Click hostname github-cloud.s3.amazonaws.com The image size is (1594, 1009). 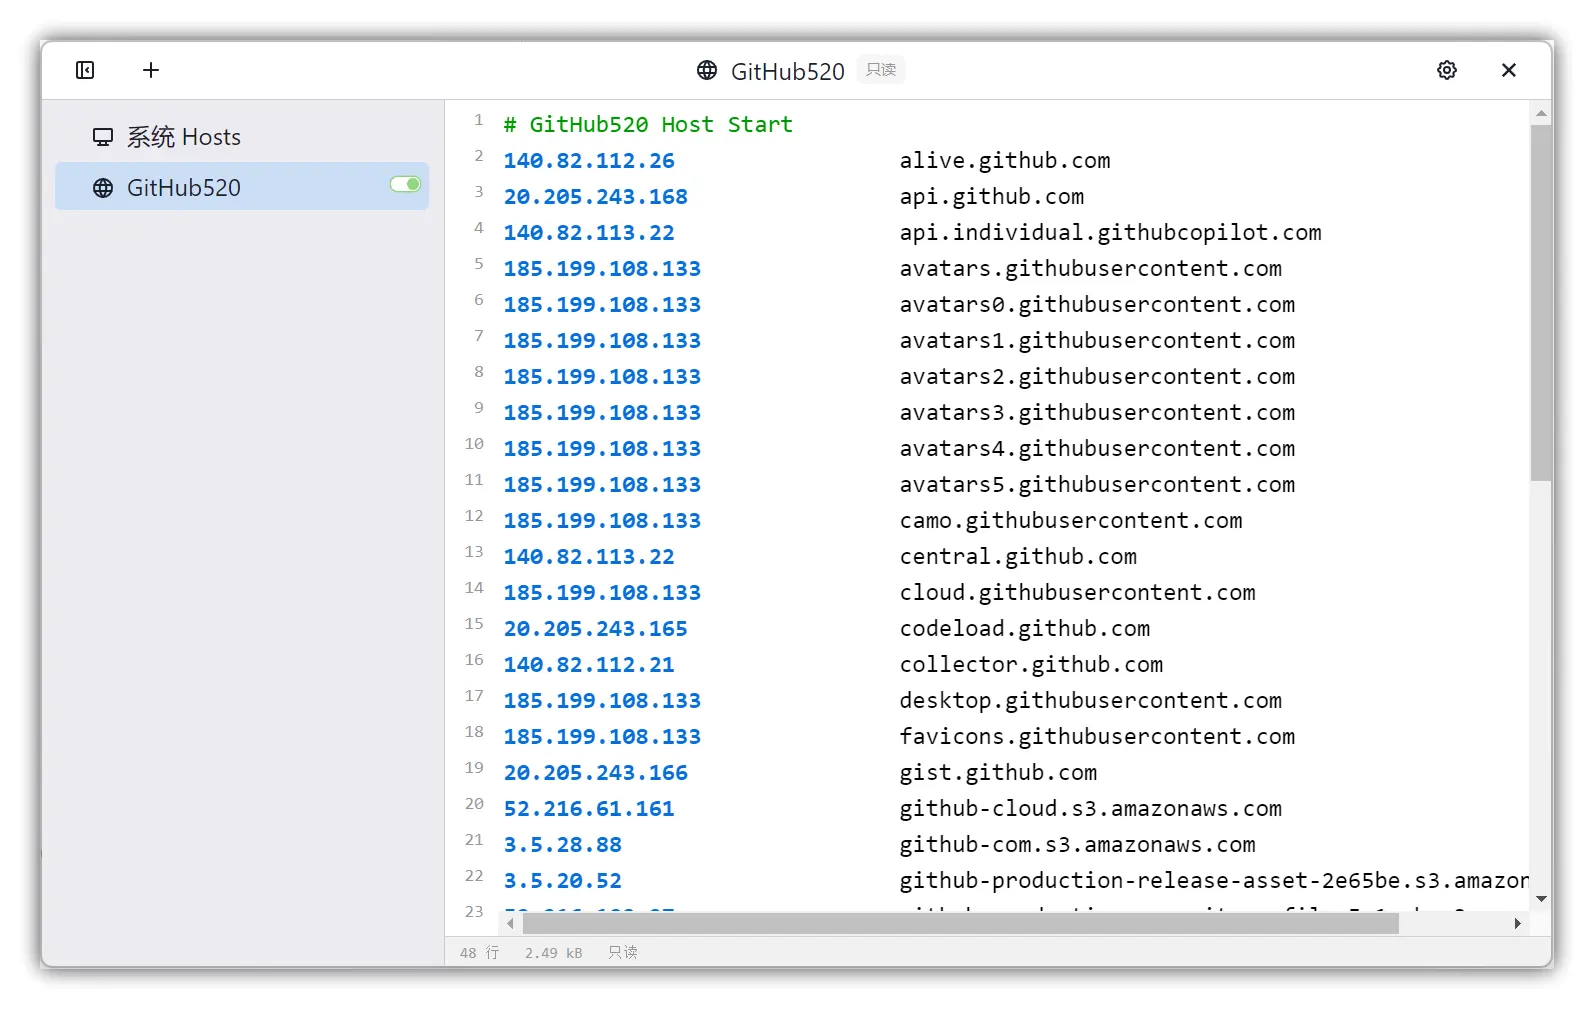[x=1091, y=808]
